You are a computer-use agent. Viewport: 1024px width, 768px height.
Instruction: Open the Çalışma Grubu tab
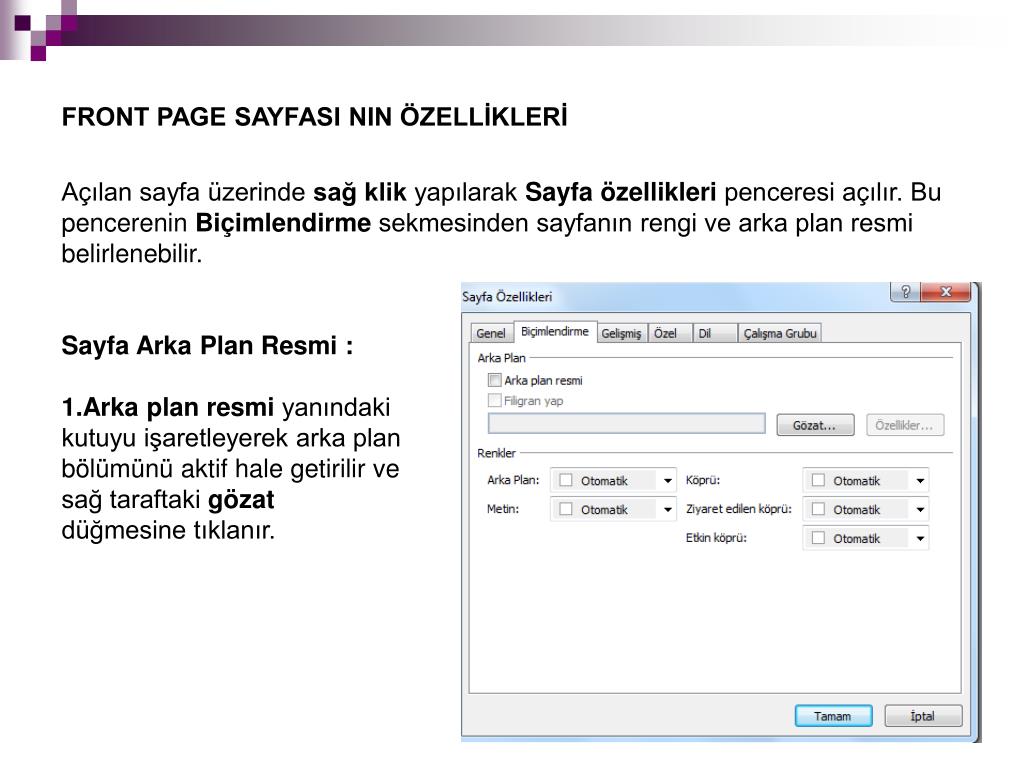[x=780, y=333]
